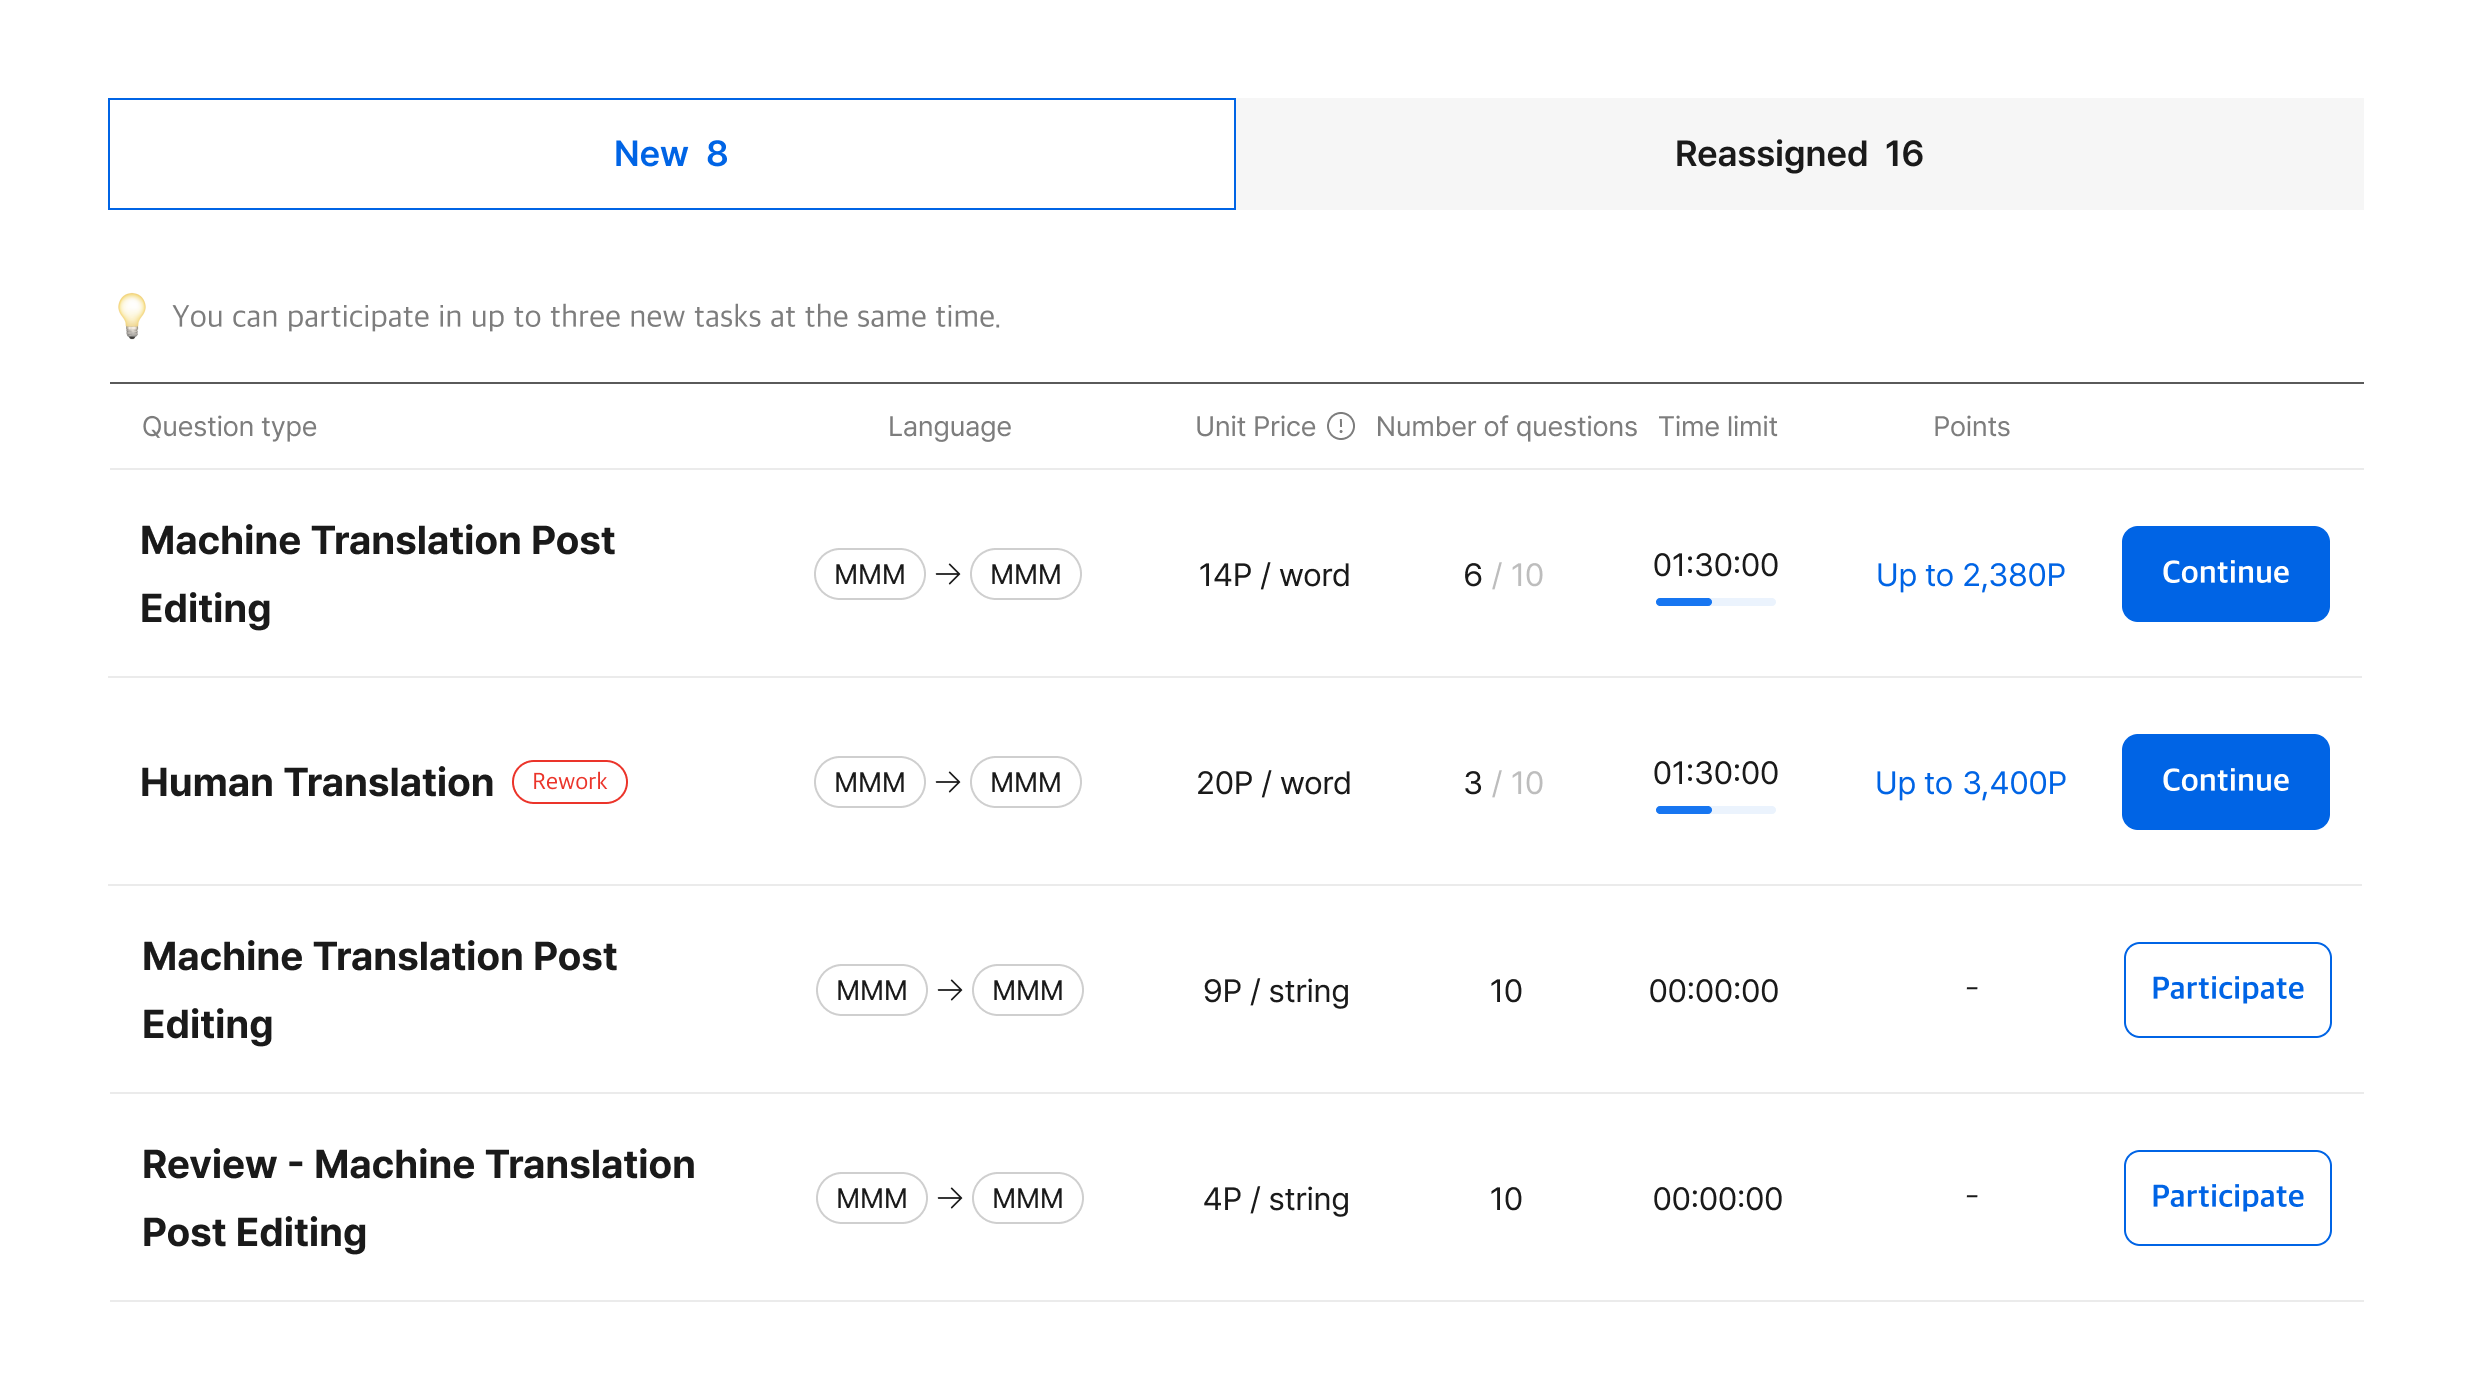
Task: Click the Unit Price info icon
Action: [1340, 426]
